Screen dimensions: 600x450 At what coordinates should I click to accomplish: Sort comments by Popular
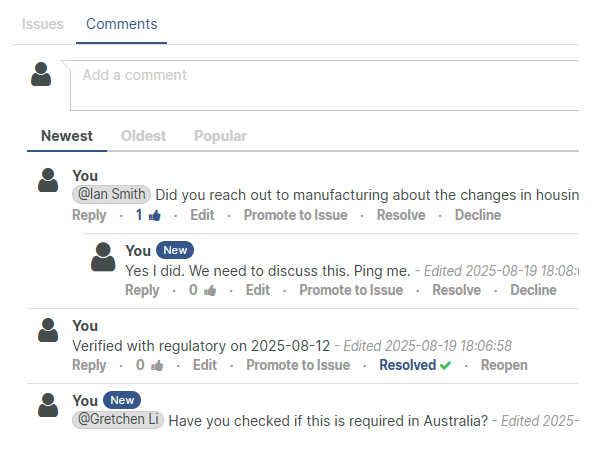pyautogui.click(x=220, y=136)
